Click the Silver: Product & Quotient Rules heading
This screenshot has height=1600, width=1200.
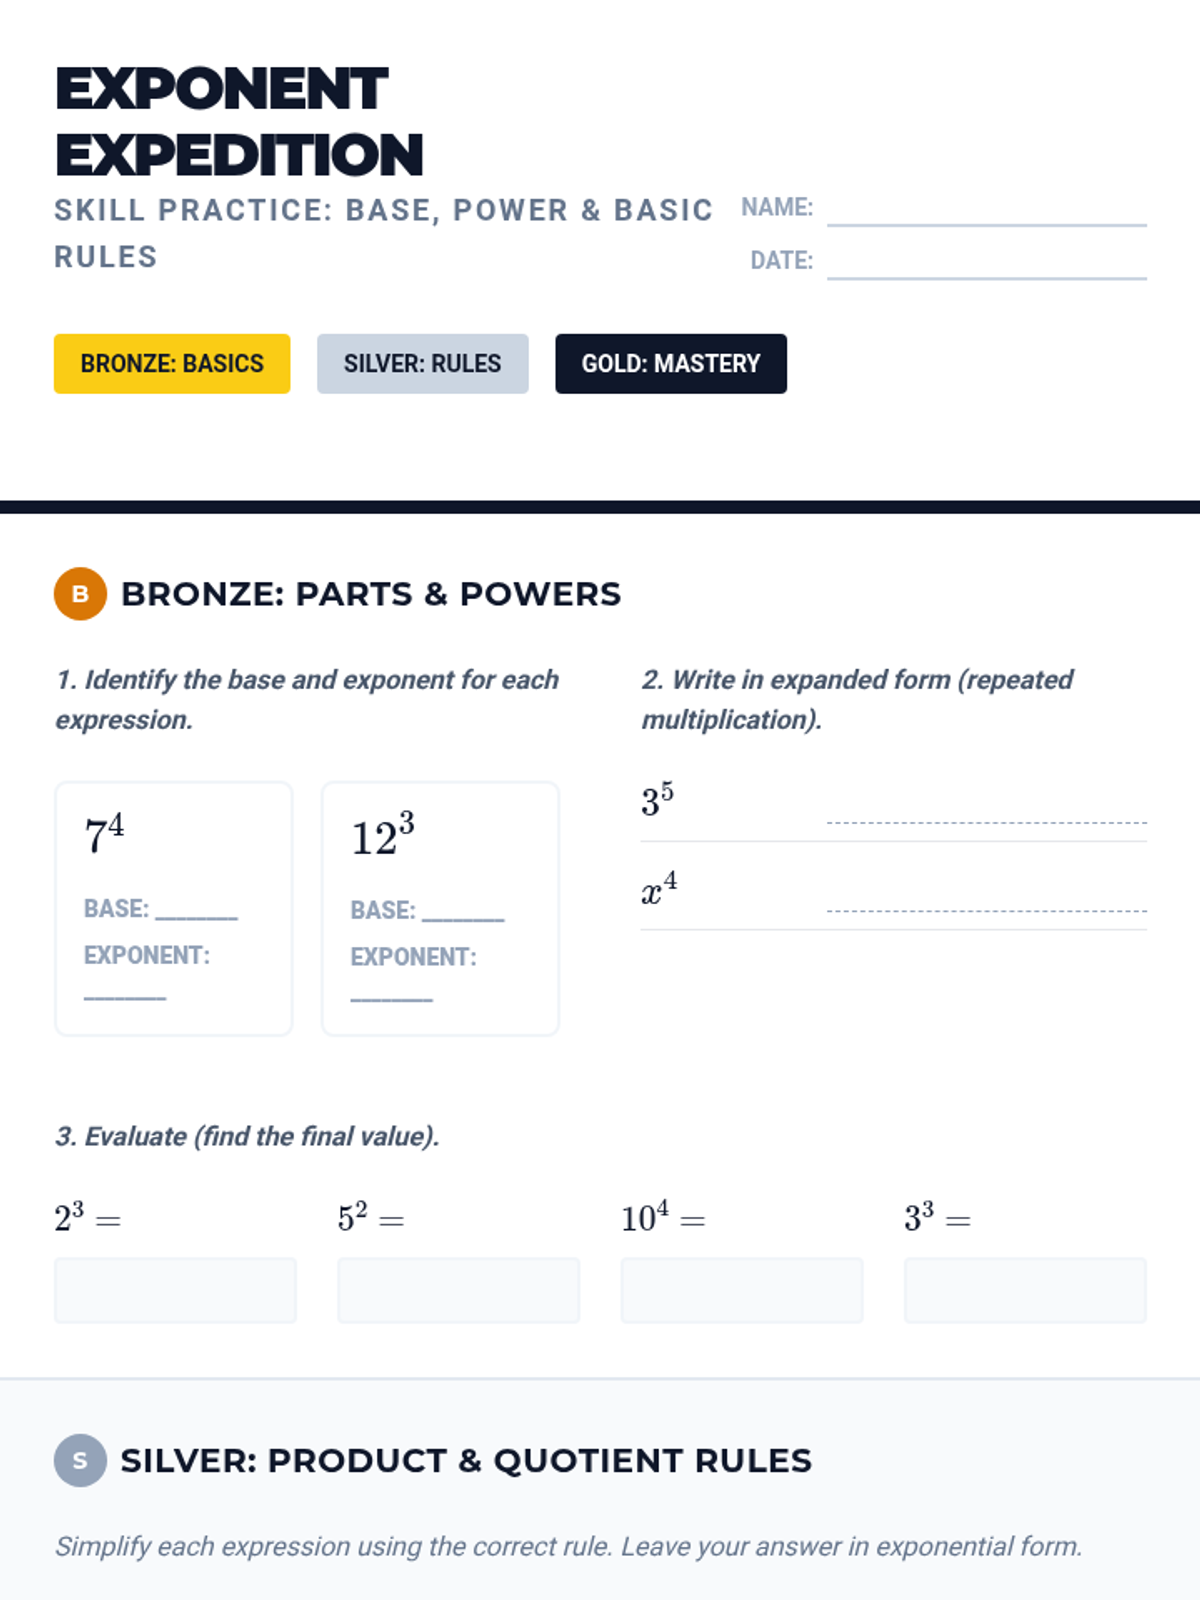tap(466, 1461)
